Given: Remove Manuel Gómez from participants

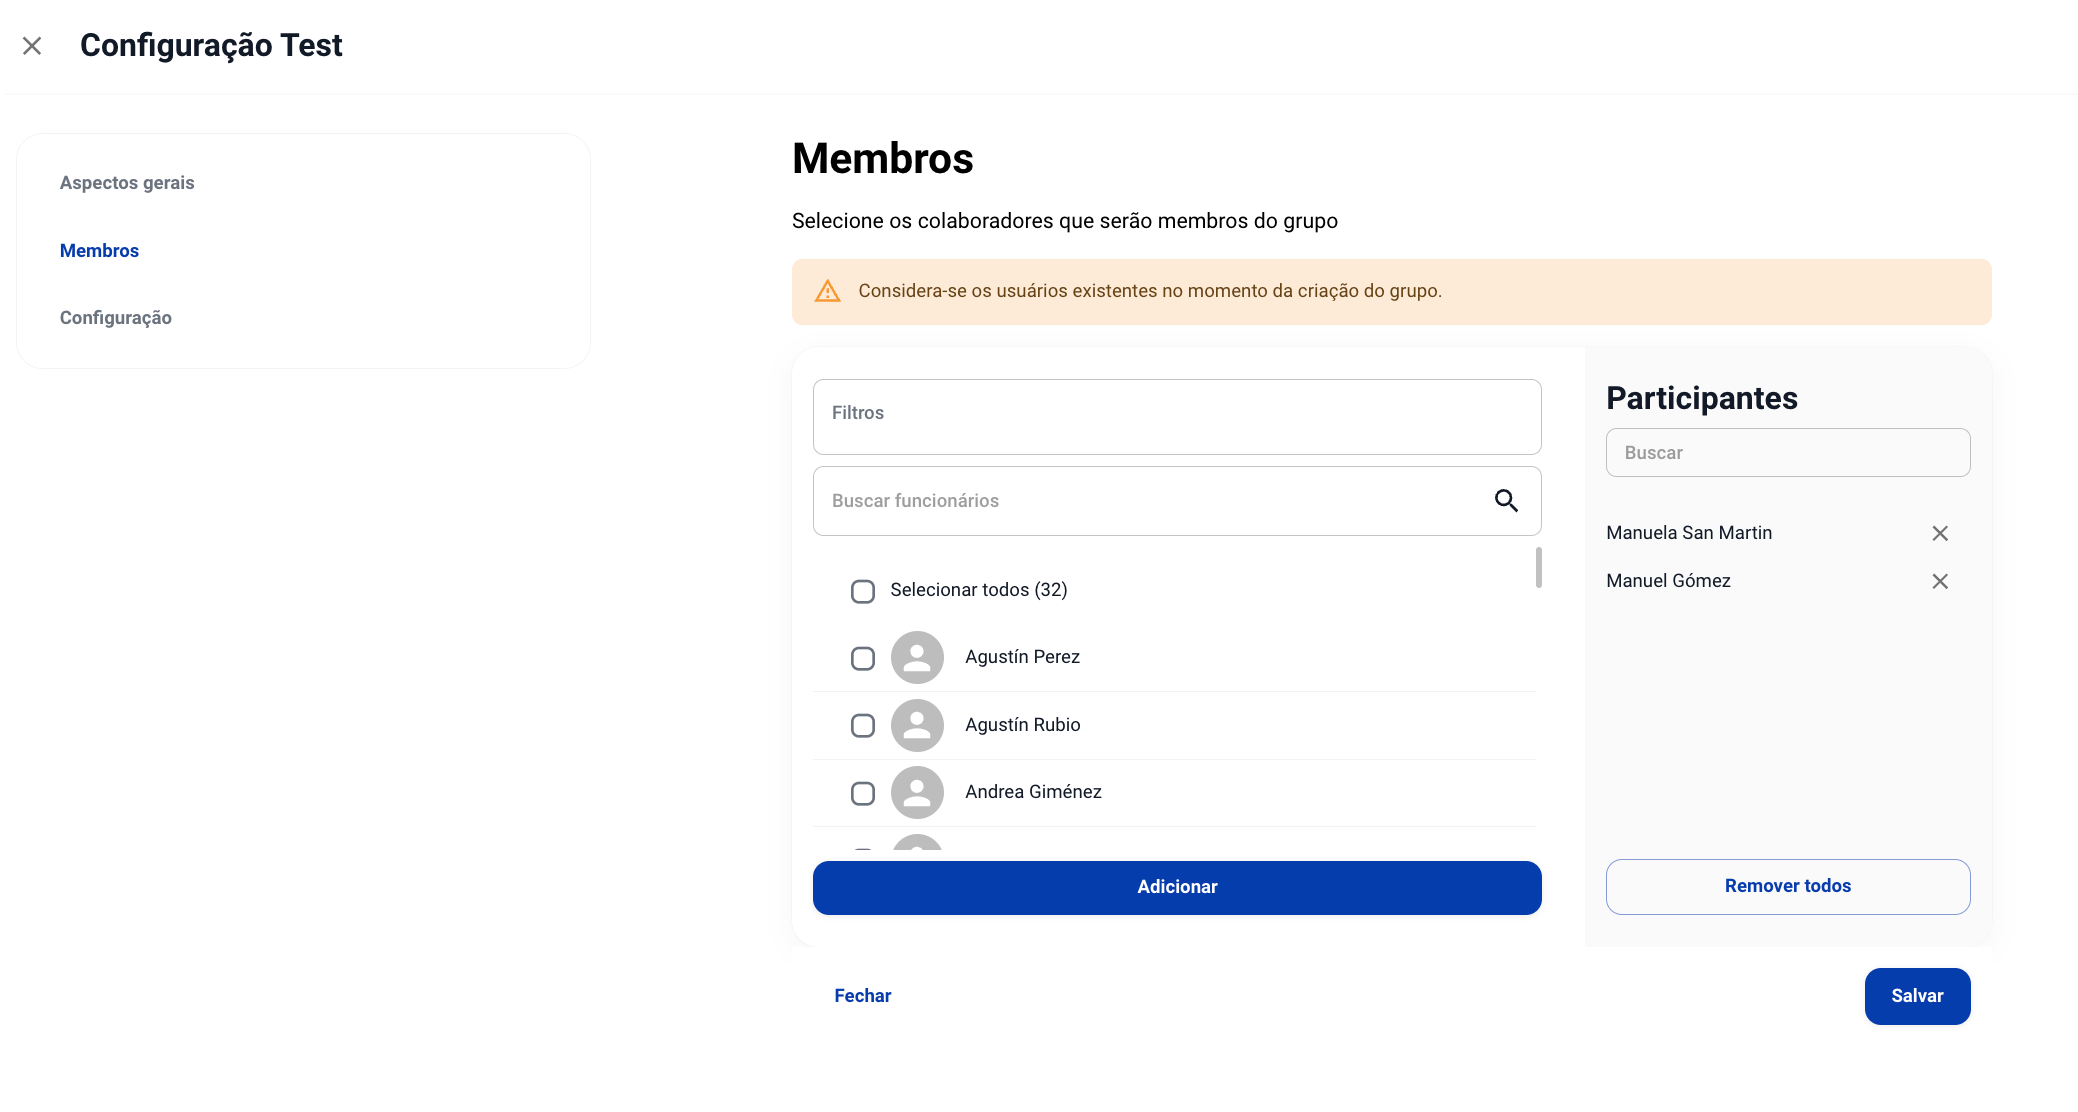Looking at the screenshot, I should (x=1940, y=581).
